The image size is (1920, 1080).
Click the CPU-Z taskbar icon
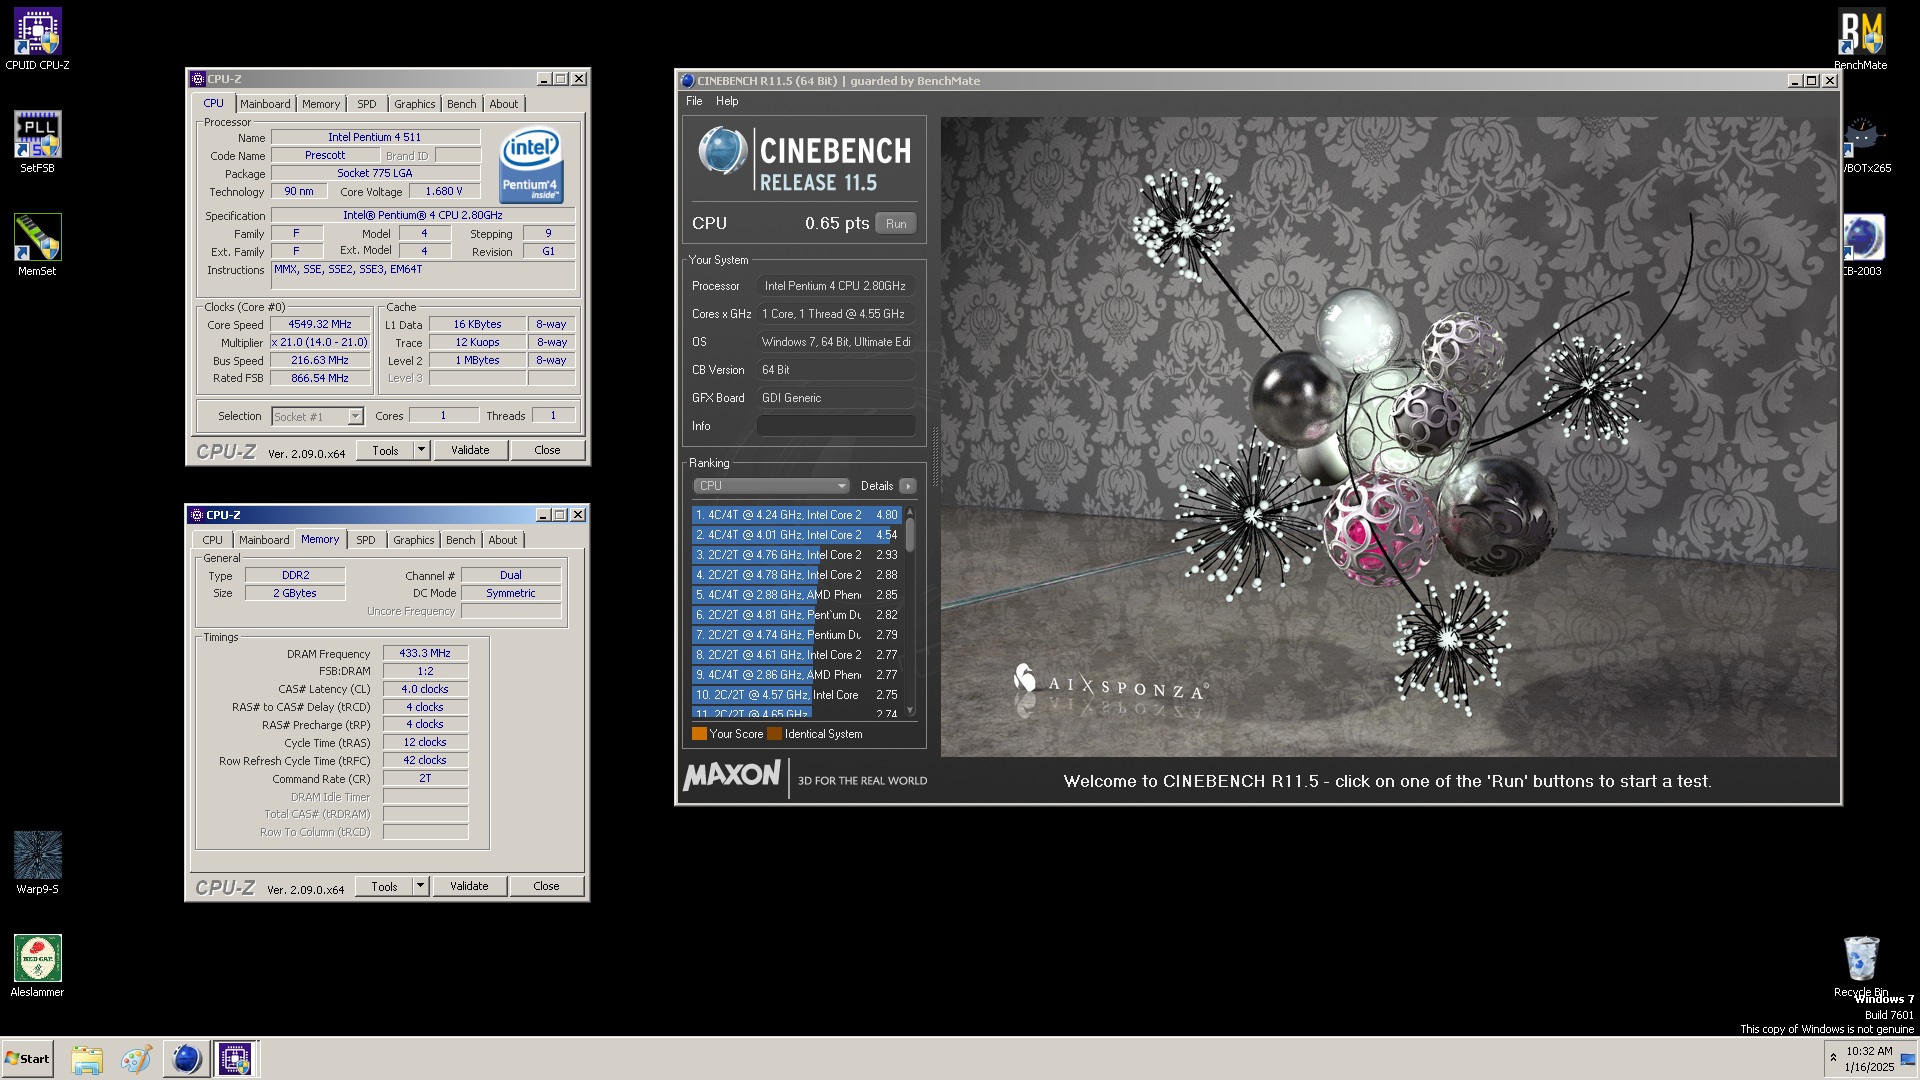(x=235, y=1059)
